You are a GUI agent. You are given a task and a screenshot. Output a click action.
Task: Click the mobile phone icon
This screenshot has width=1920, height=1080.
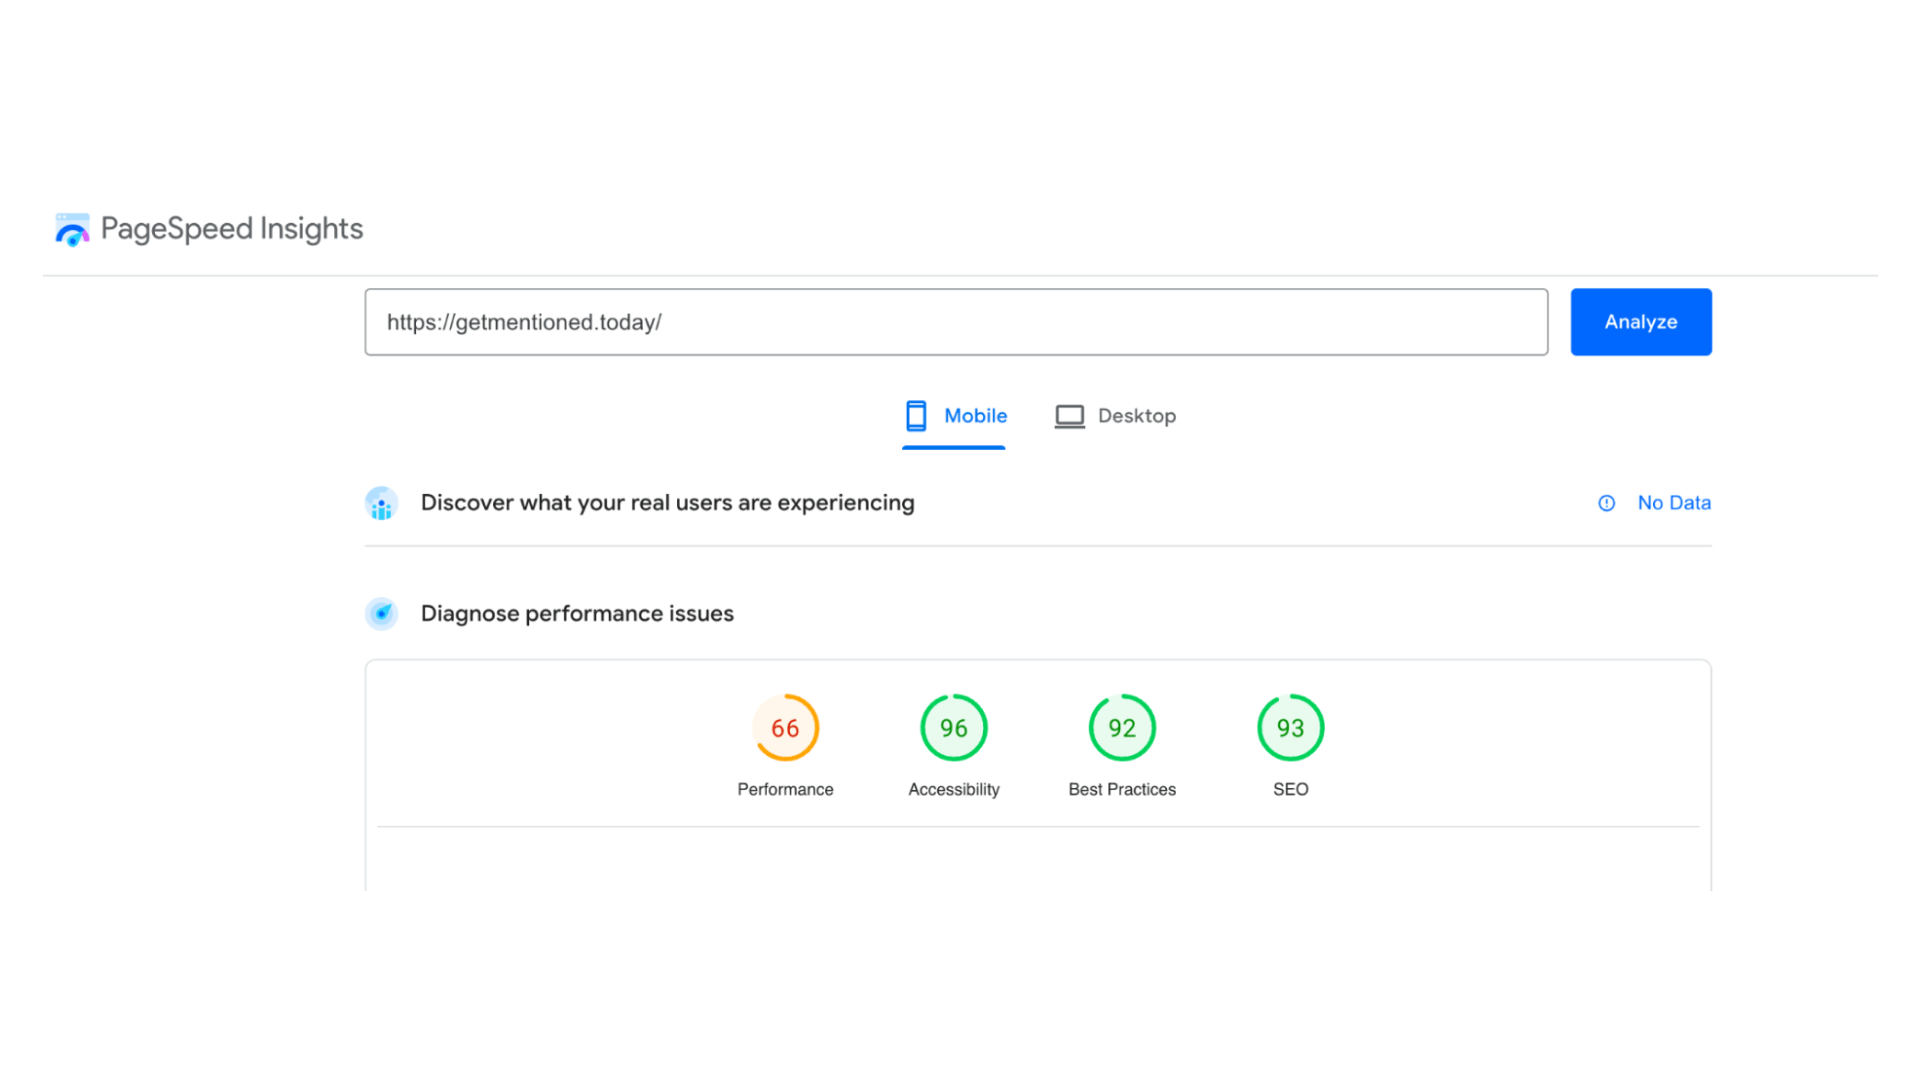click(916, 416)
